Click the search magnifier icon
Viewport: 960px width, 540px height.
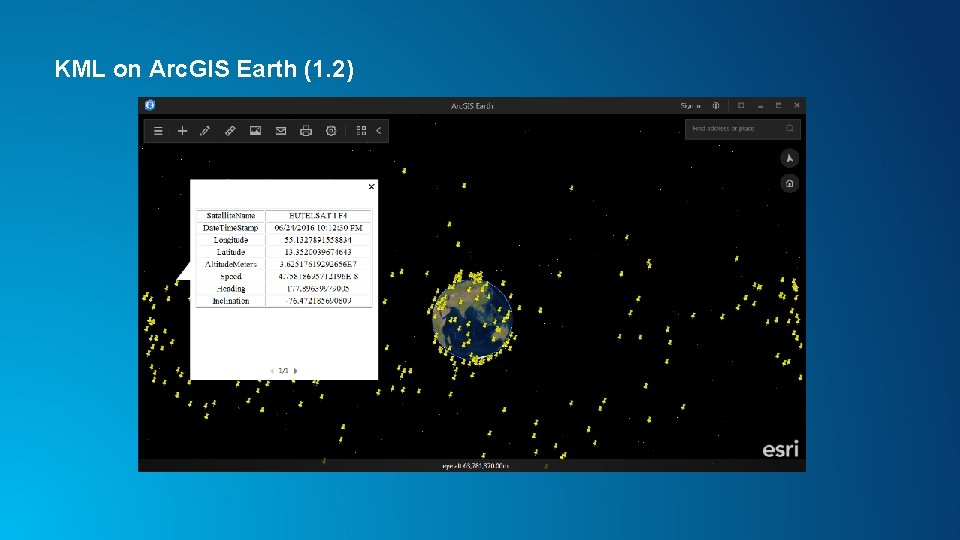[790, 129]
